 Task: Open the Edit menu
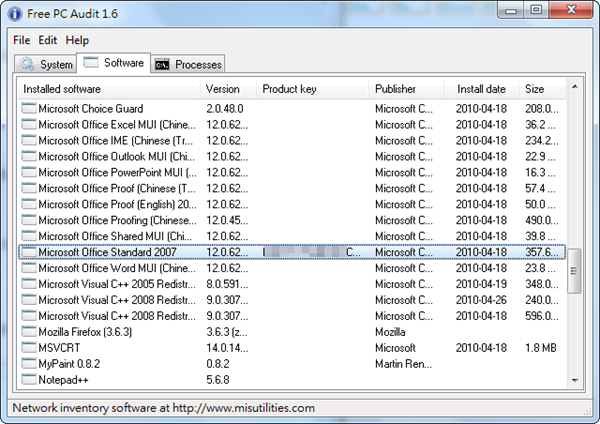click(x=47, y=40)
